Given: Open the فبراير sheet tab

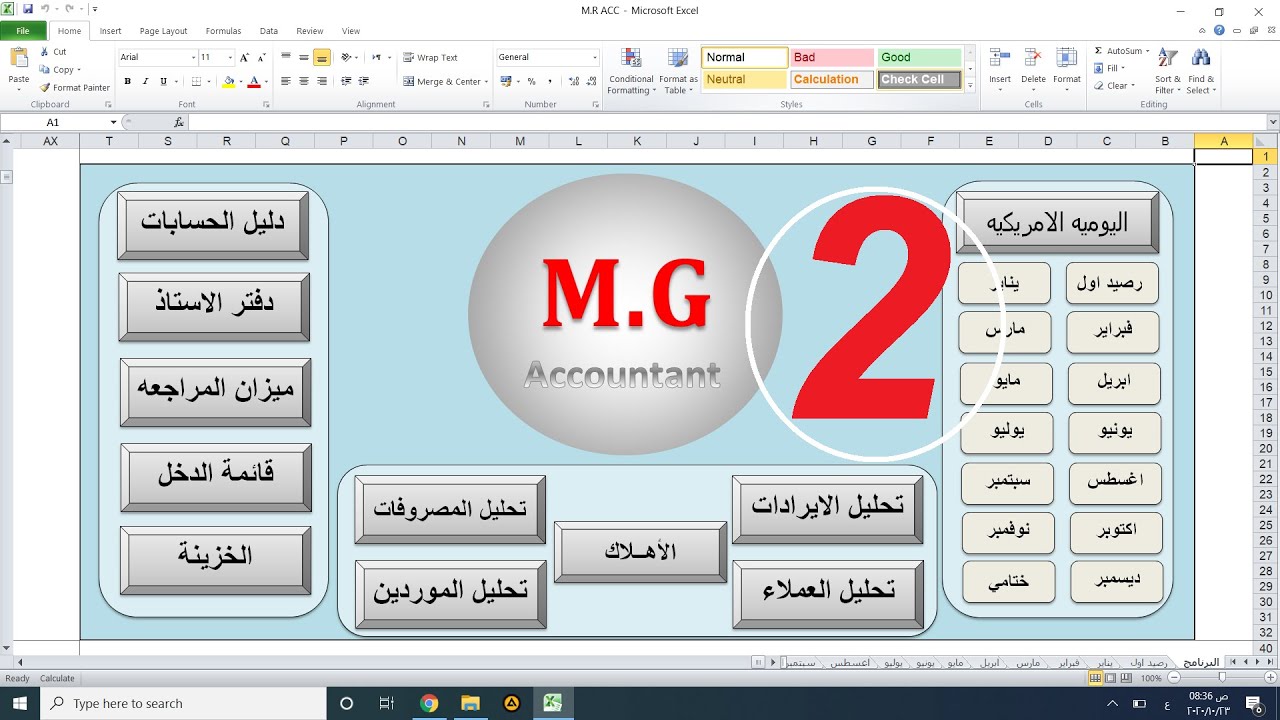Looking at the screenshot, I should 1070,663.
